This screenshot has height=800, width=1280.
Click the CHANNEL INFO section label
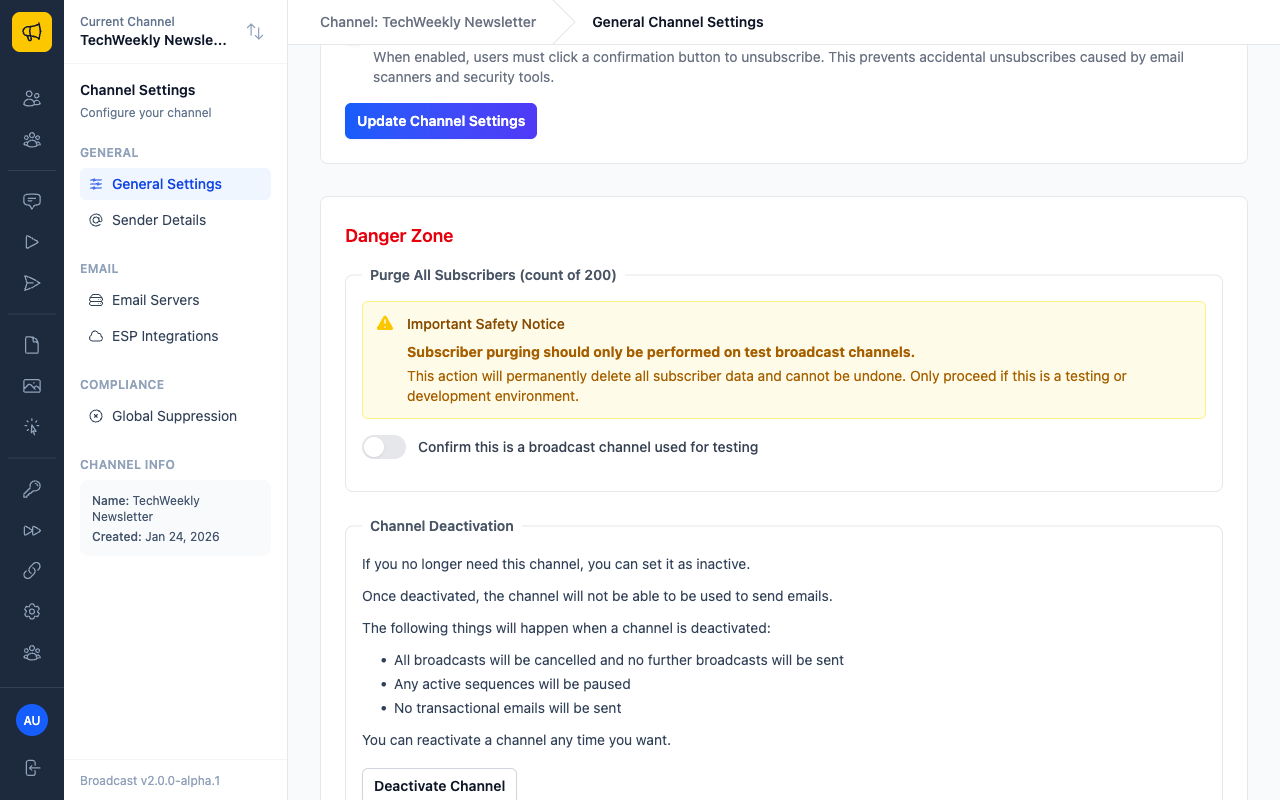click(x=127, y=464)
